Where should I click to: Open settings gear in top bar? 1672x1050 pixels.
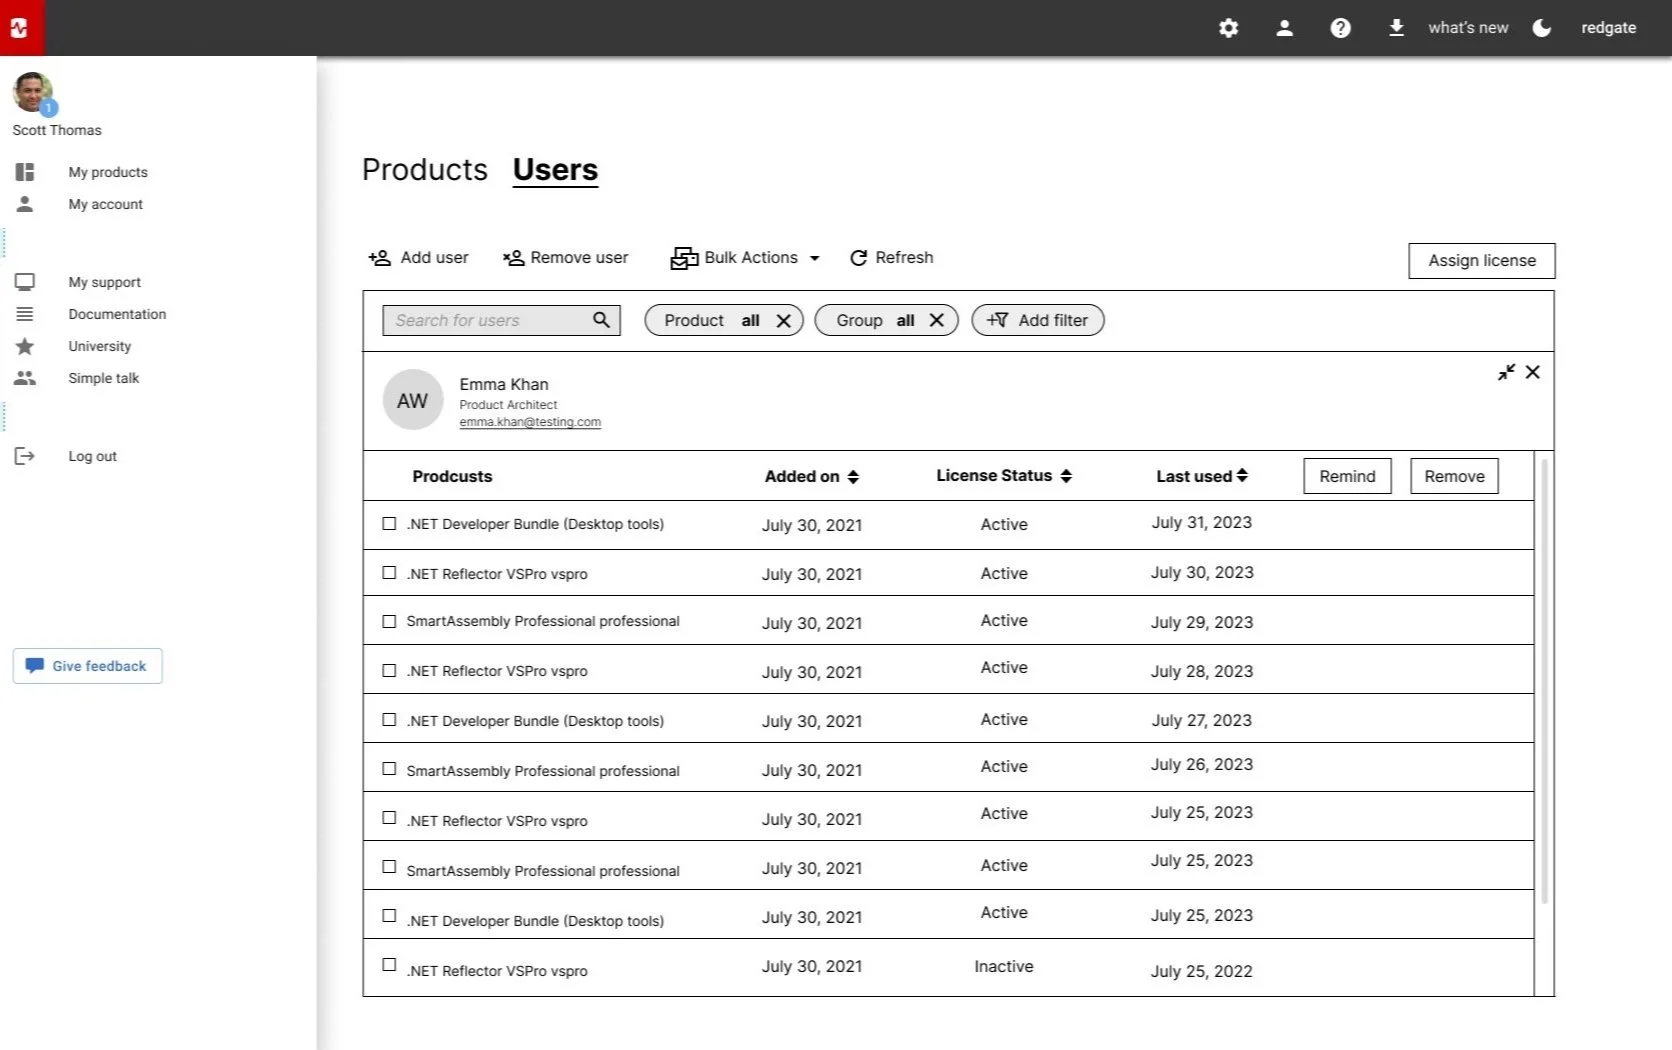1228,28
